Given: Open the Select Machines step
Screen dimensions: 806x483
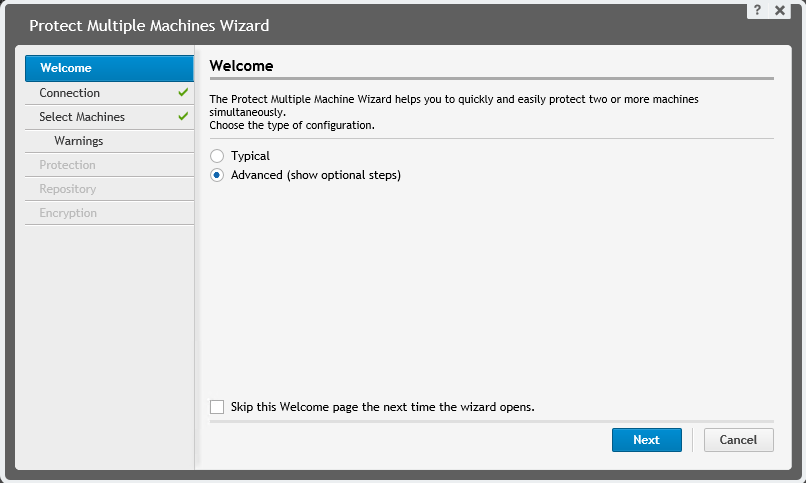Looking at the screenshot, I should click(82, 117).
